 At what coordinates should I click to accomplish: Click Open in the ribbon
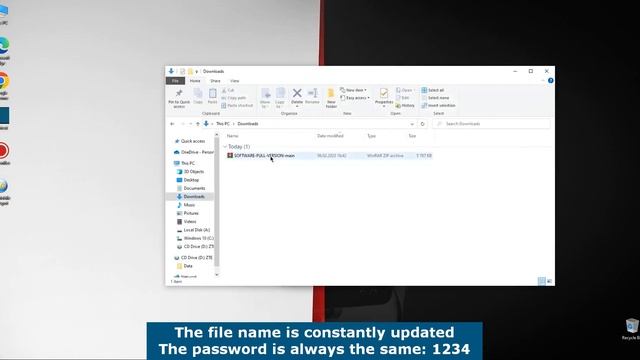point(404,90)
